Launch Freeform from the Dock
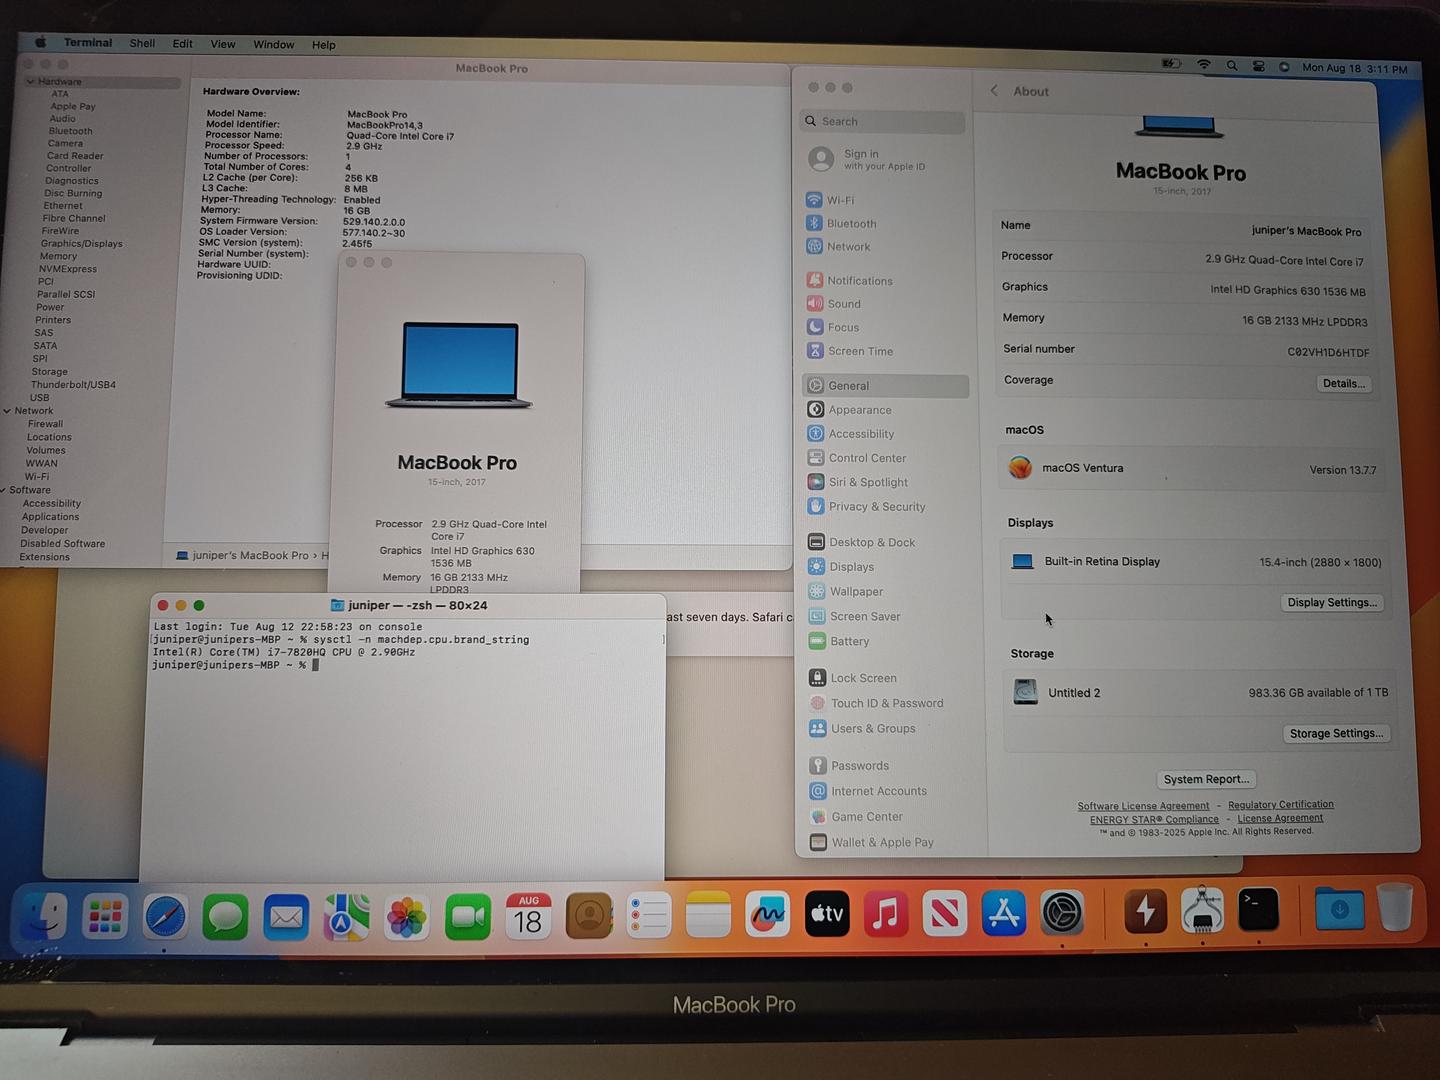This screenshot has height=1080, width=1440. (767, 914)
